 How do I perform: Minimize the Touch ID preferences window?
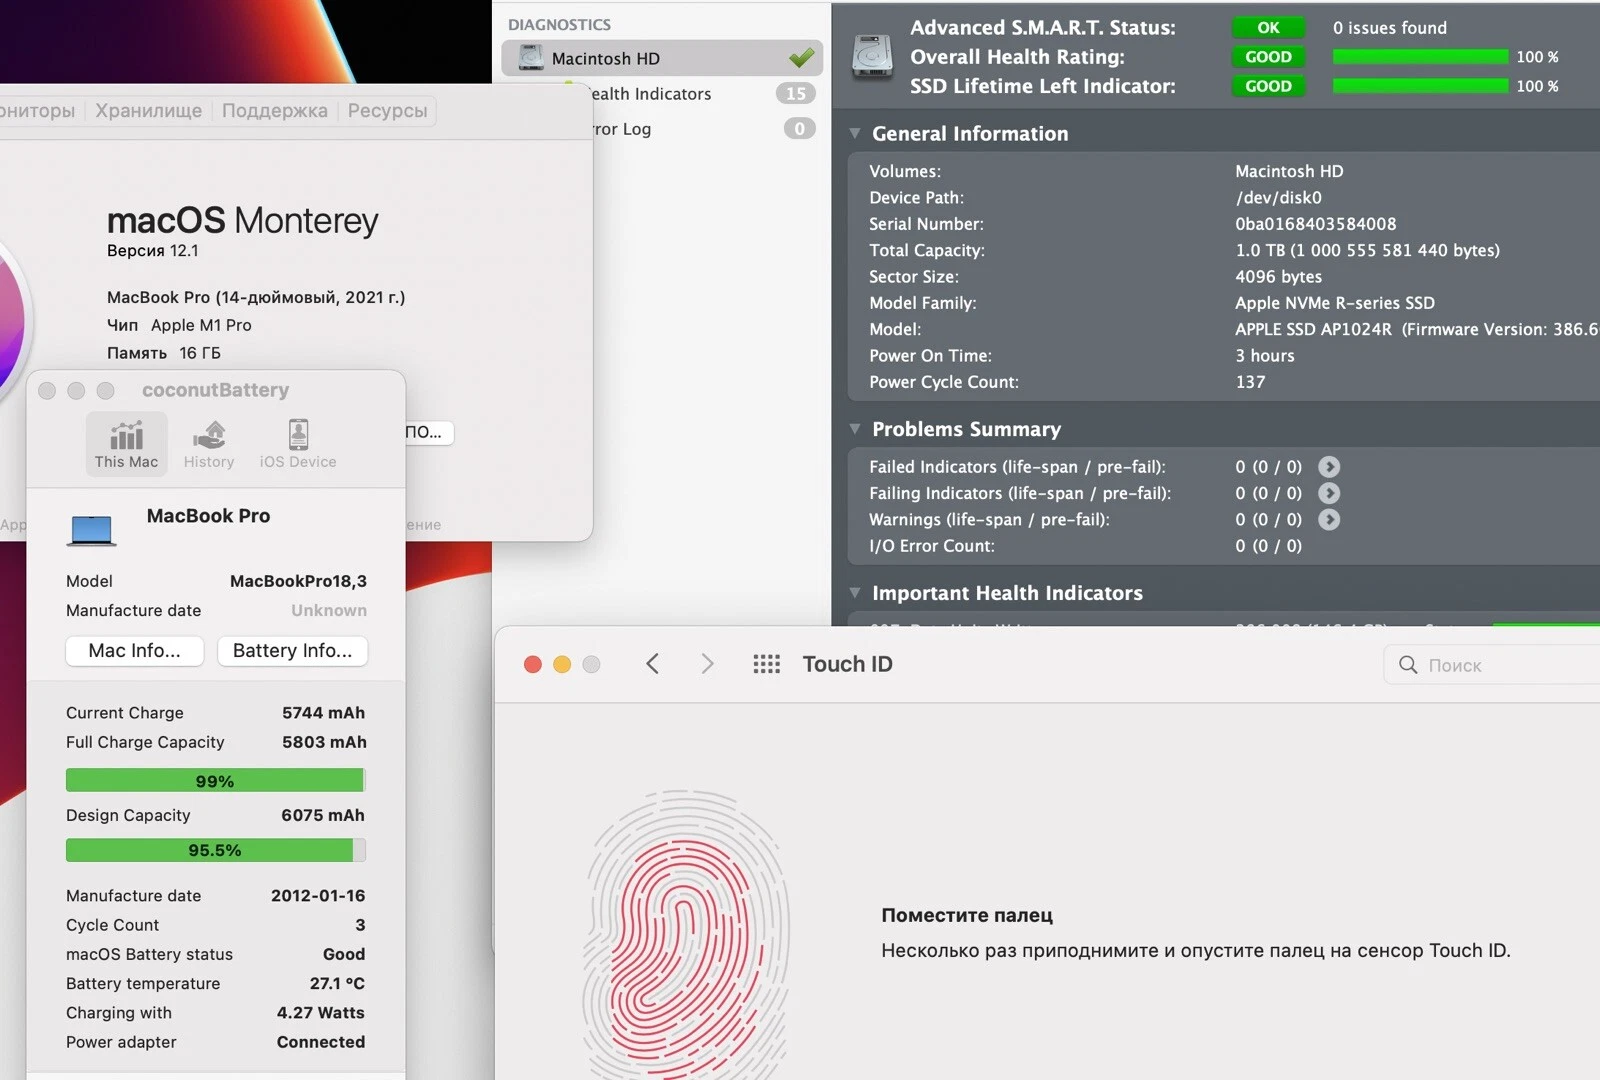(x=562, y=665)
